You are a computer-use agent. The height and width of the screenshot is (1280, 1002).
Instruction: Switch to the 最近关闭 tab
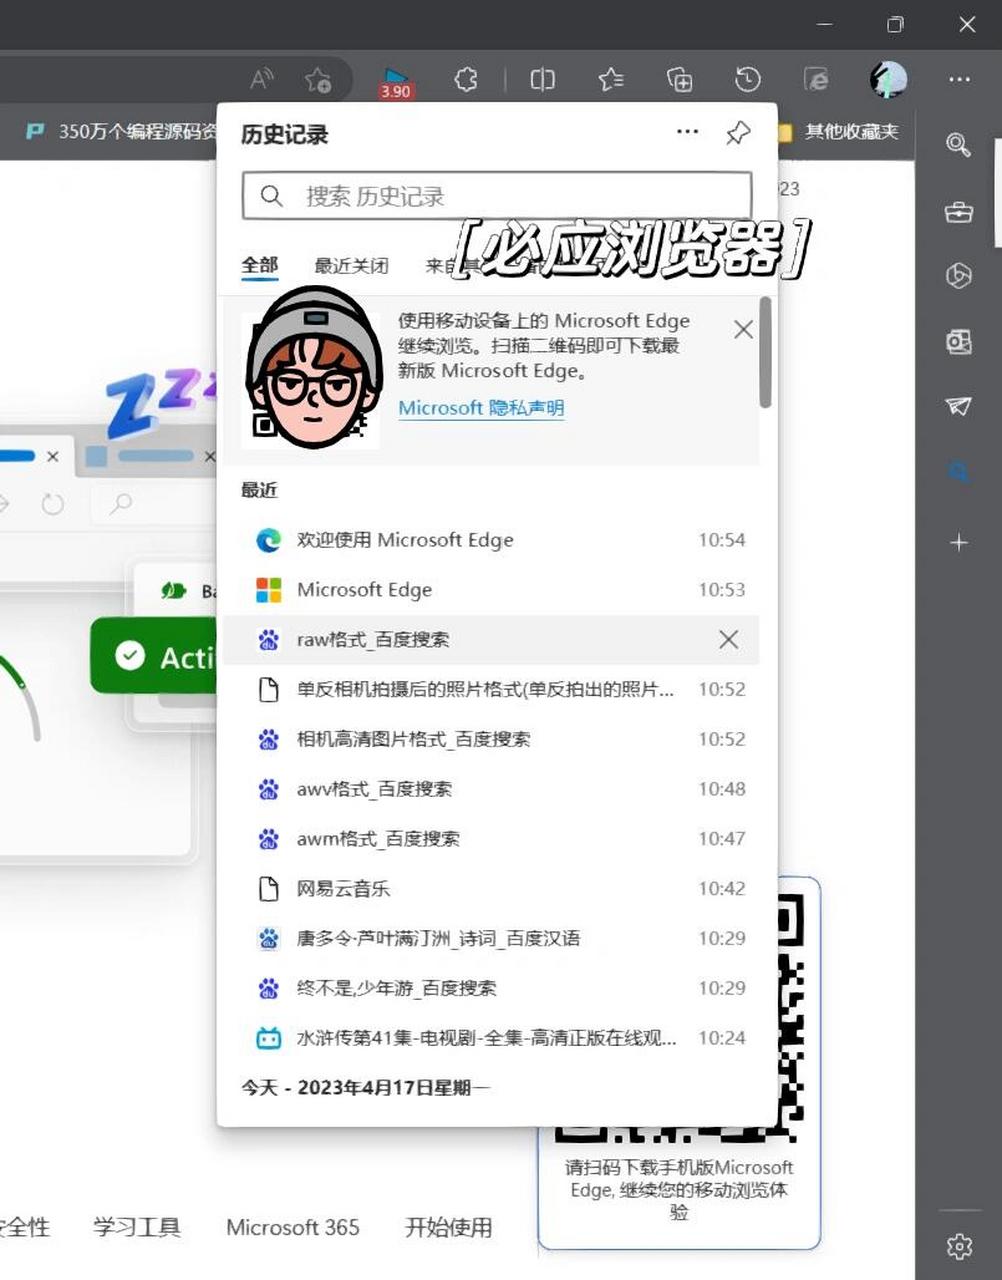tap(351, 265)
